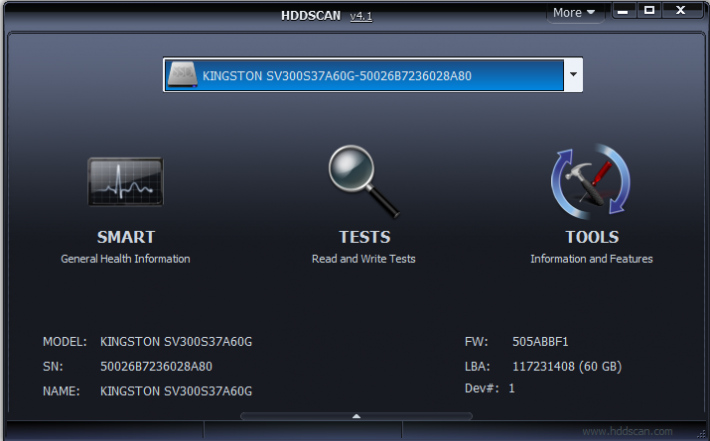
Task: Open the TOOLS hammer icon
Action: point(590,181)
